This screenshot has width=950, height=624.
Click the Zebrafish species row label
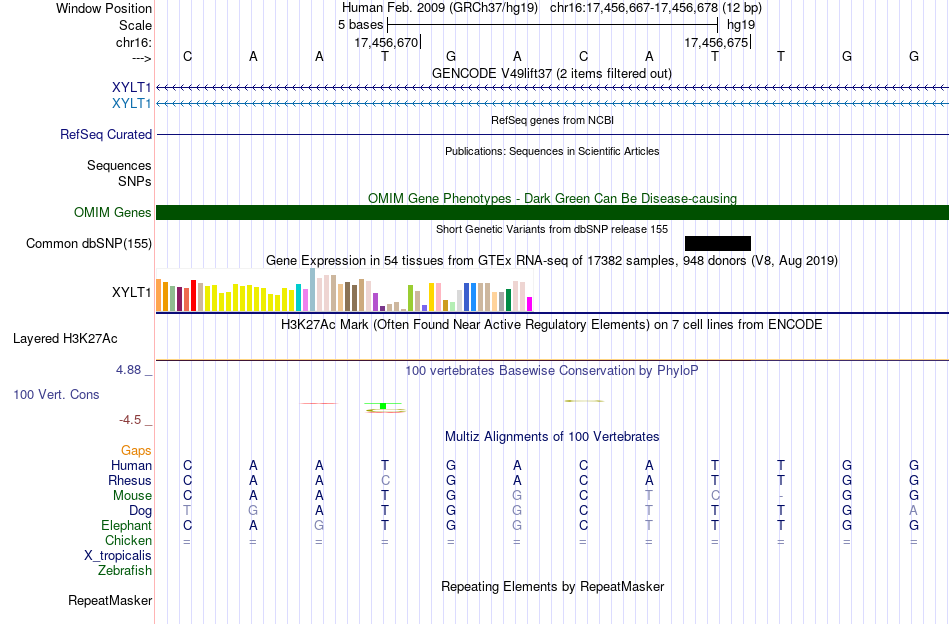(125, 571)
